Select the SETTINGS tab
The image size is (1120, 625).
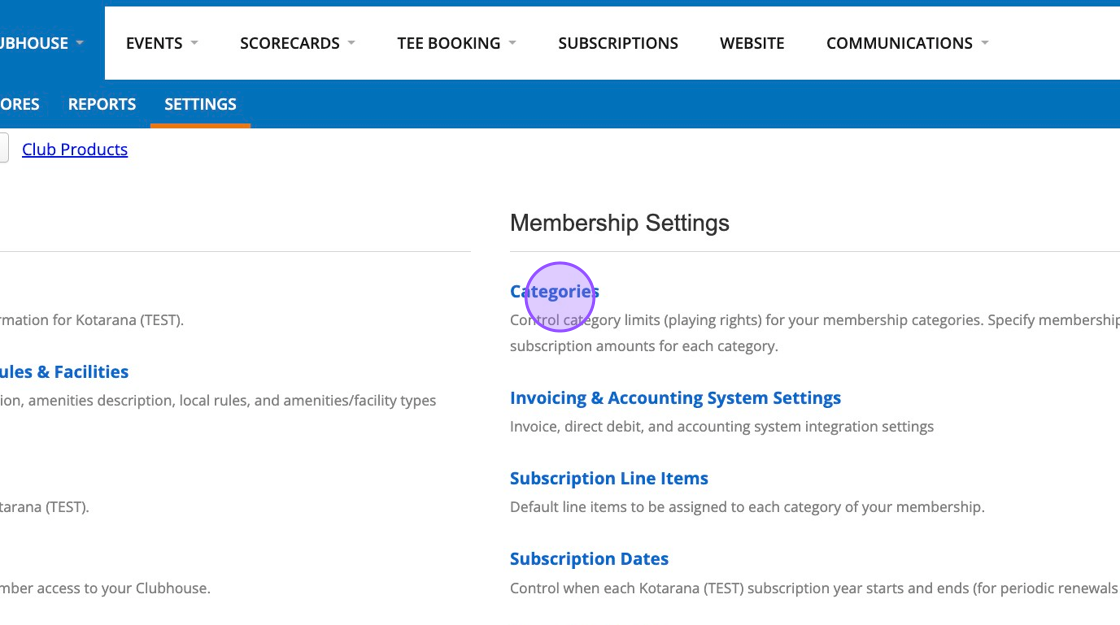[x=200, y=104]
